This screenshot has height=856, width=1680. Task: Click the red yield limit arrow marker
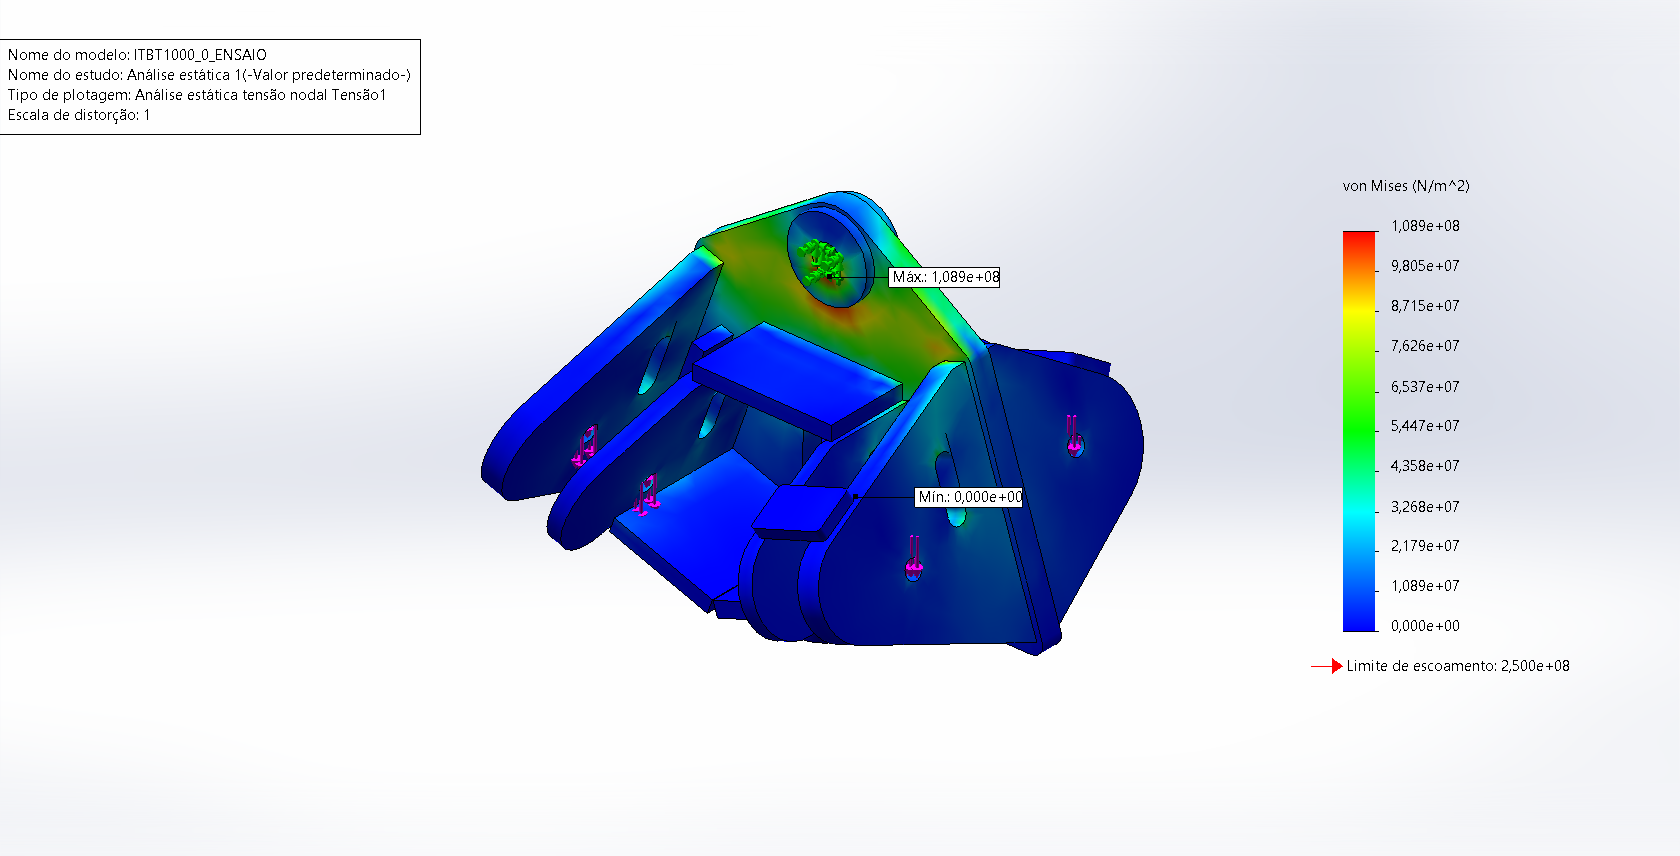[x=1327, y=666]
